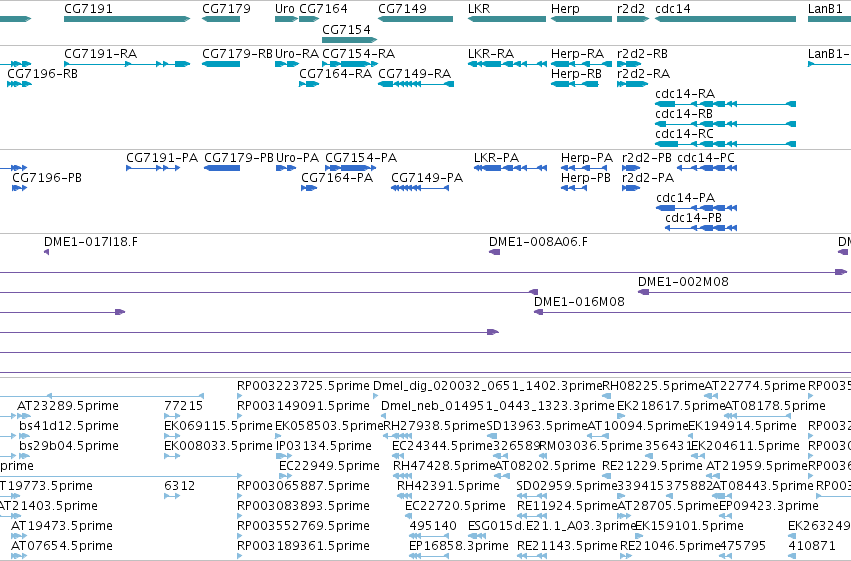The height and width of the screenshot is (561, 851).
Task: Click the cdc14 gene label
Action: pyautogui.click(x=672, y=9)
